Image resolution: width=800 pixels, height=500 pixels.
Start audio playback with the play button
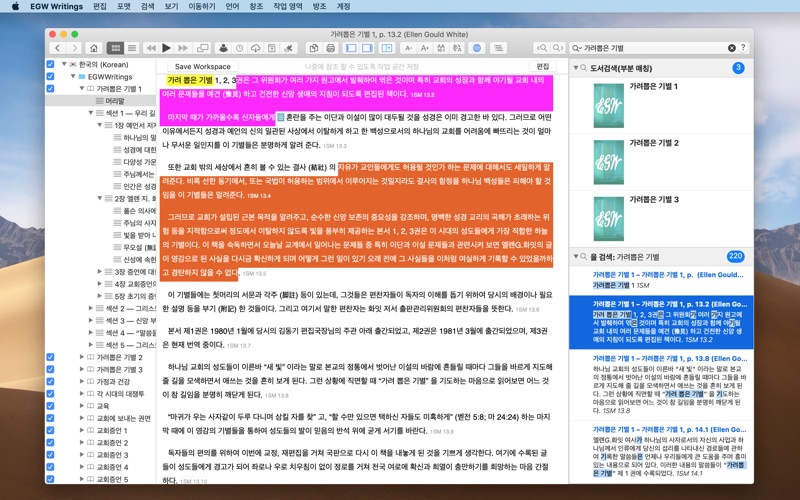click(x=166, y=48)
